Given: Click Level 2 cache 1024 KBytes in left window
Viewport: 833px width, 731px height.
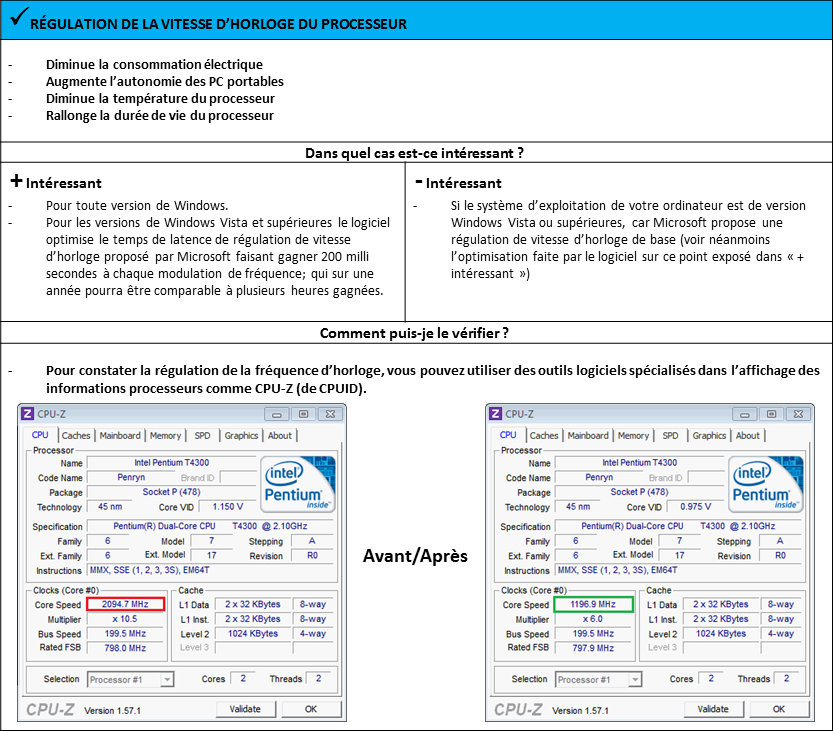Looking at the screenshot, I should (253, 634).
